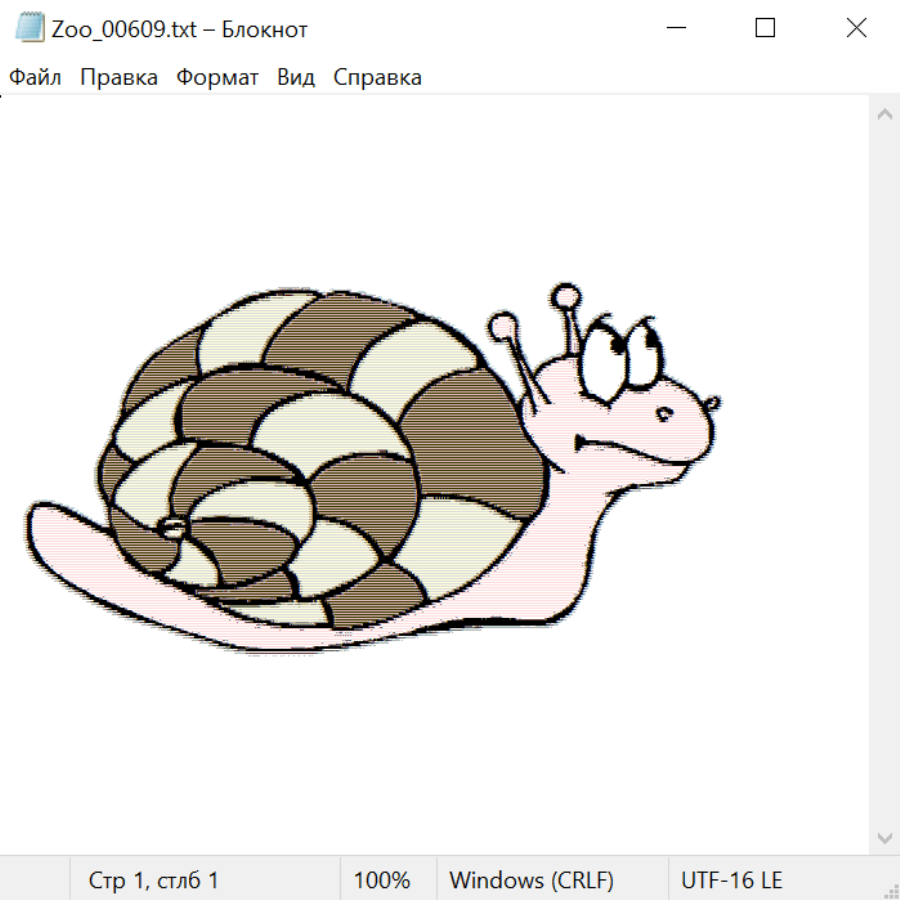
Task: Maximize the Notepad window
Action: tap(765, 28)
